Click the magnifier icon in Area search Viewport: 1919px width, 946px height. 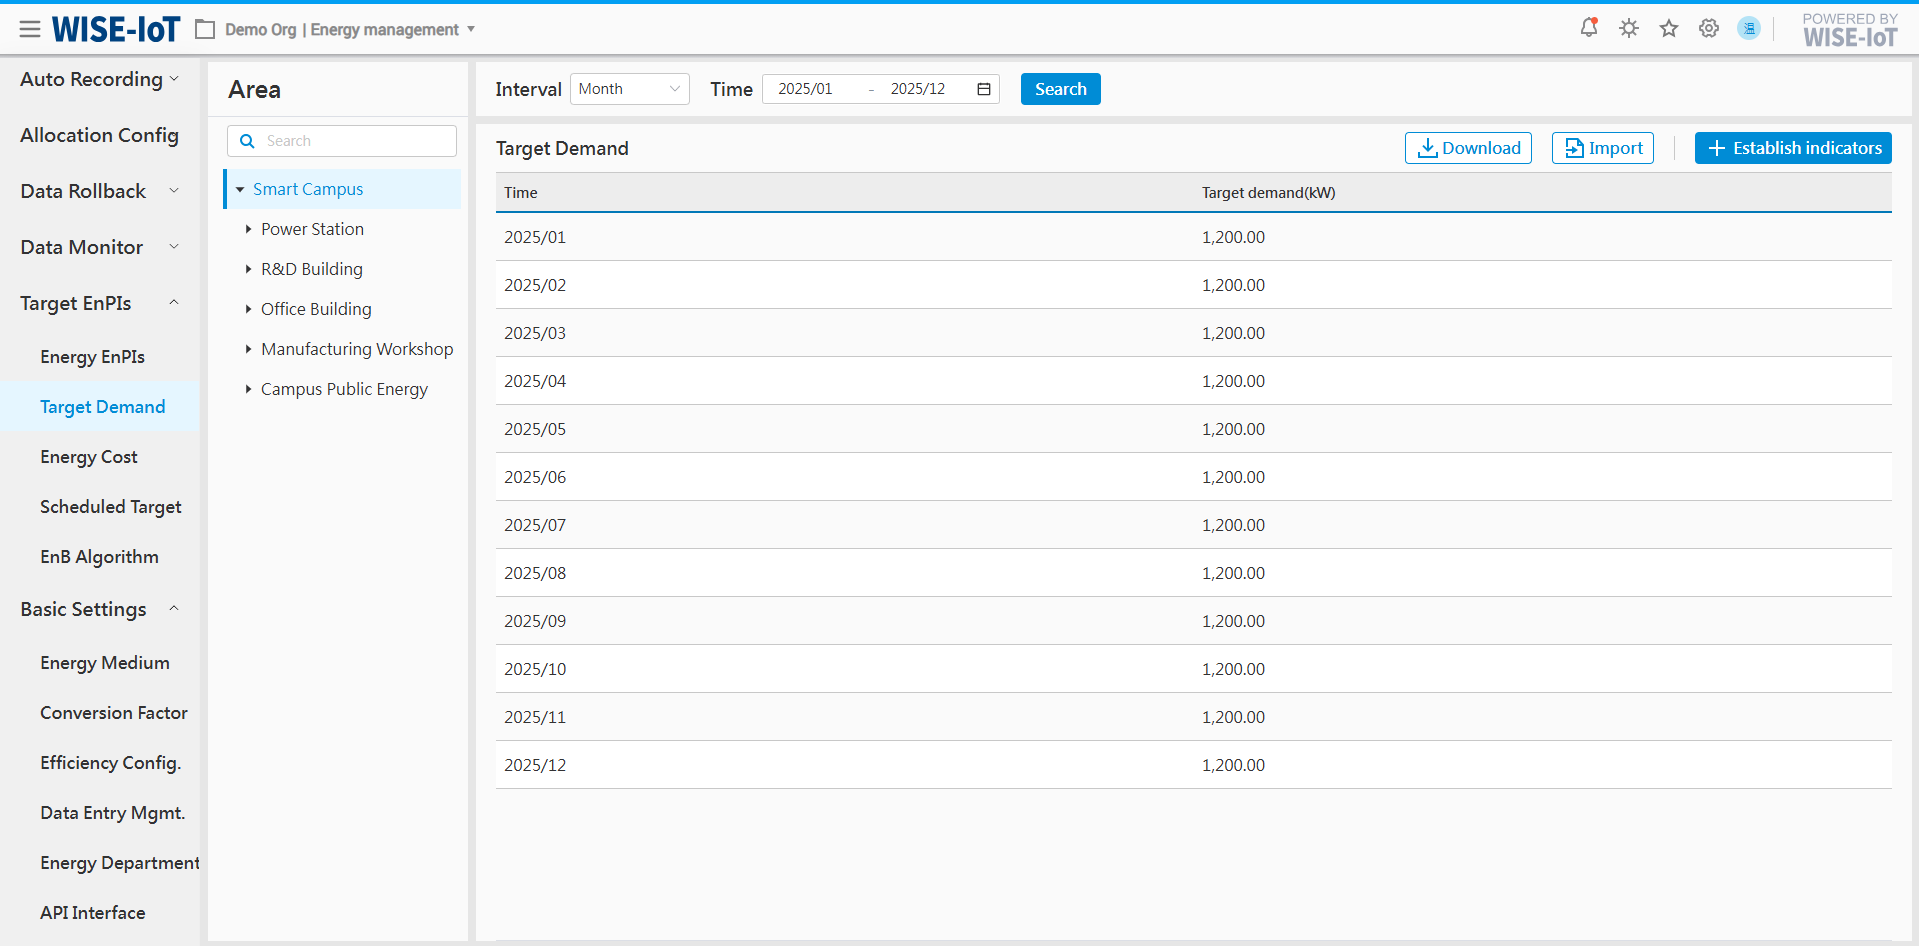tap(247, 141)
